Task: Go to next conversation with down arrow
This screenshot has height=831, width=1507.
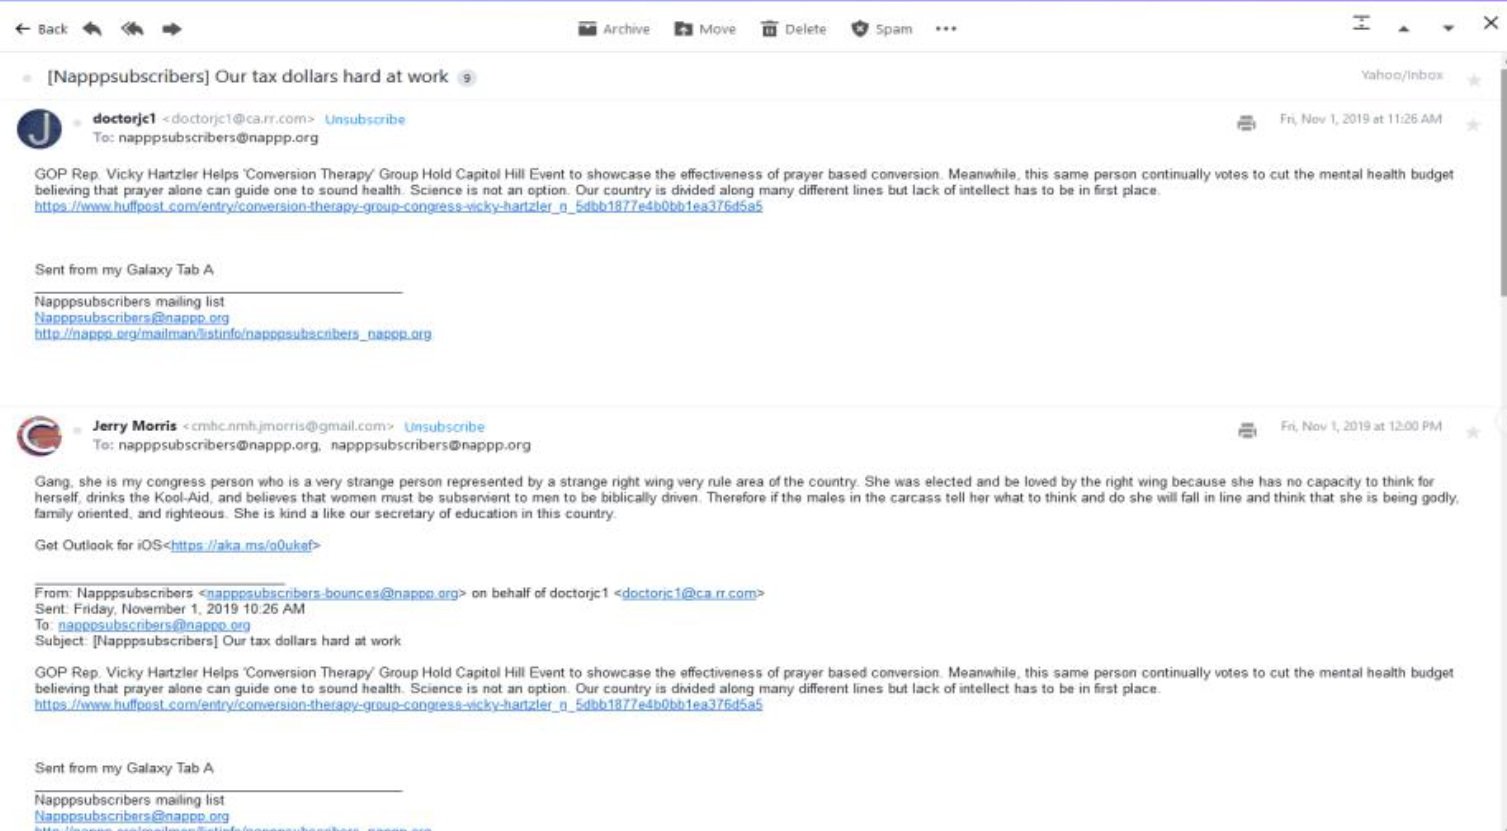Action: [x=1448, y=29]
